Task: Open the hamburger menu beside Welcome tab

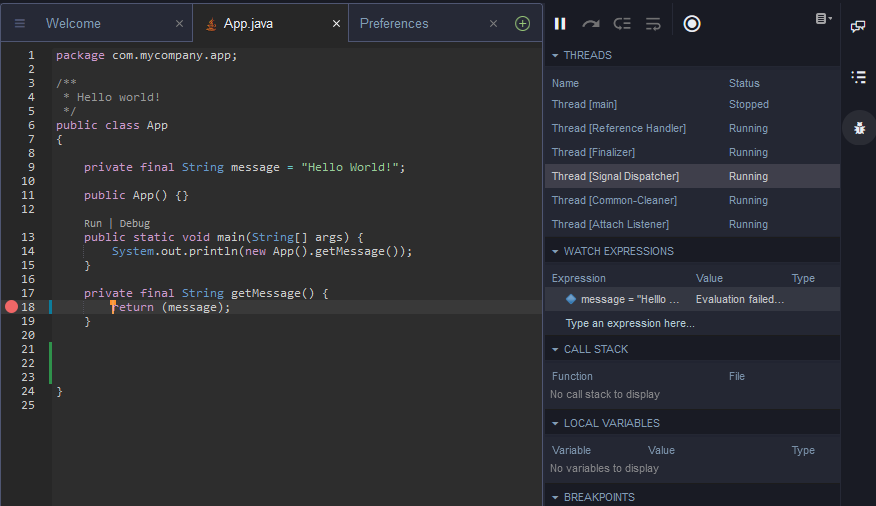Action: (x=19, y=23)
